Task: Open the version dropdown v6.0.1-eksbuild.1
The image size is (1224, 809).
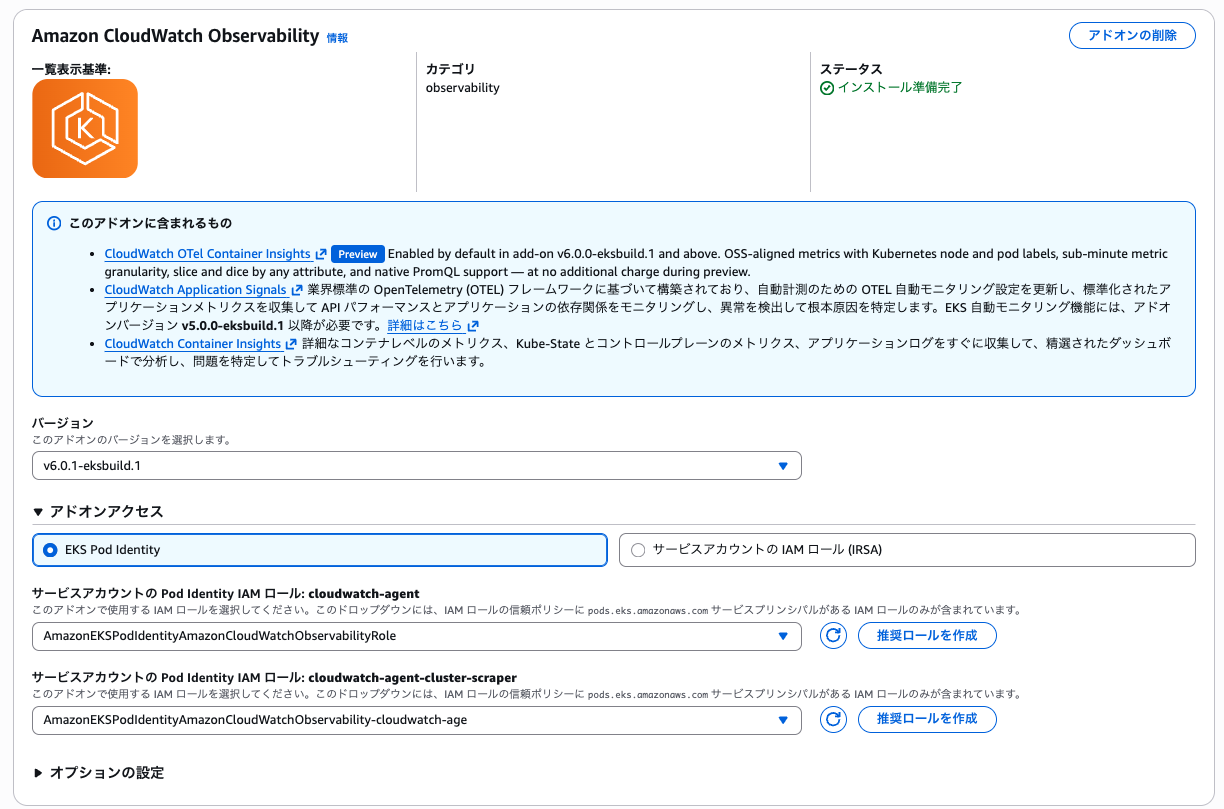Action: click(x=417, y=466)
